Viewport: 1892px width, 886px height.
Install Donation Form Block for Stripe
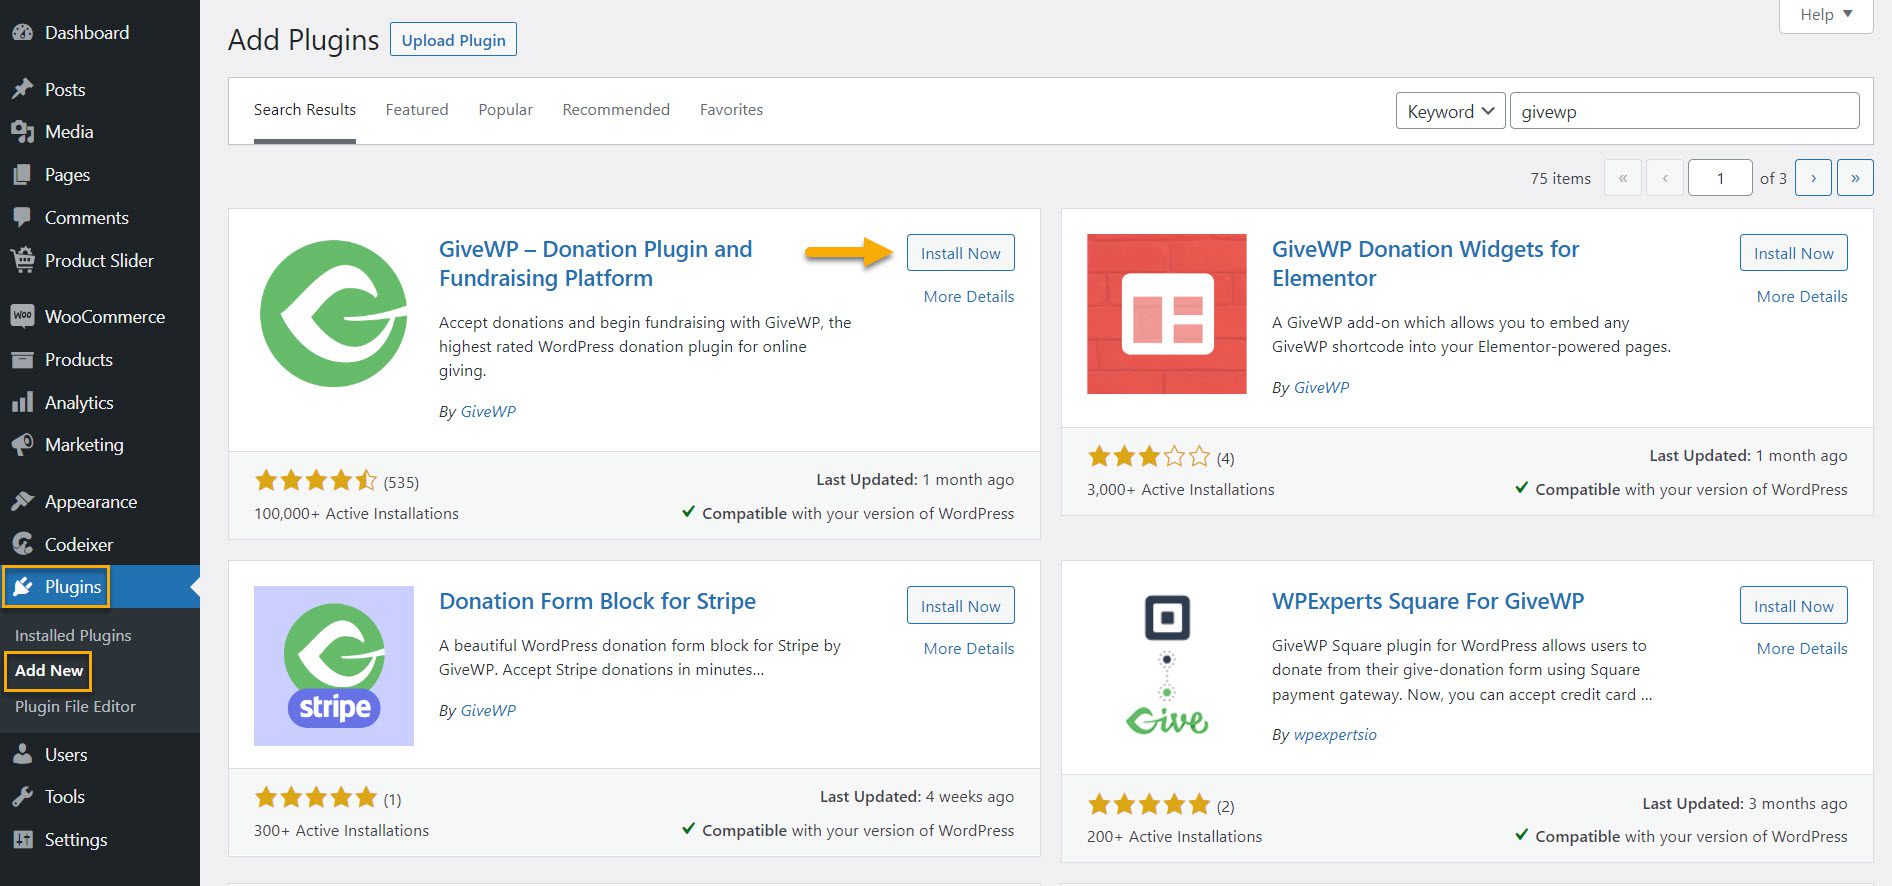pyautogui.click(x=960, y=605)
